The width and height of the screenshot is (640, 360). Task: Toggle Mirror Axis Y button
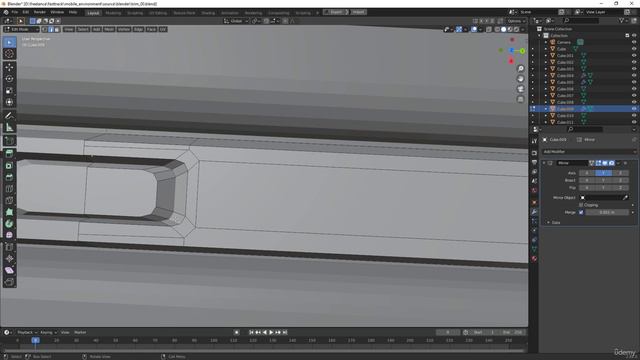click(603, 173)
